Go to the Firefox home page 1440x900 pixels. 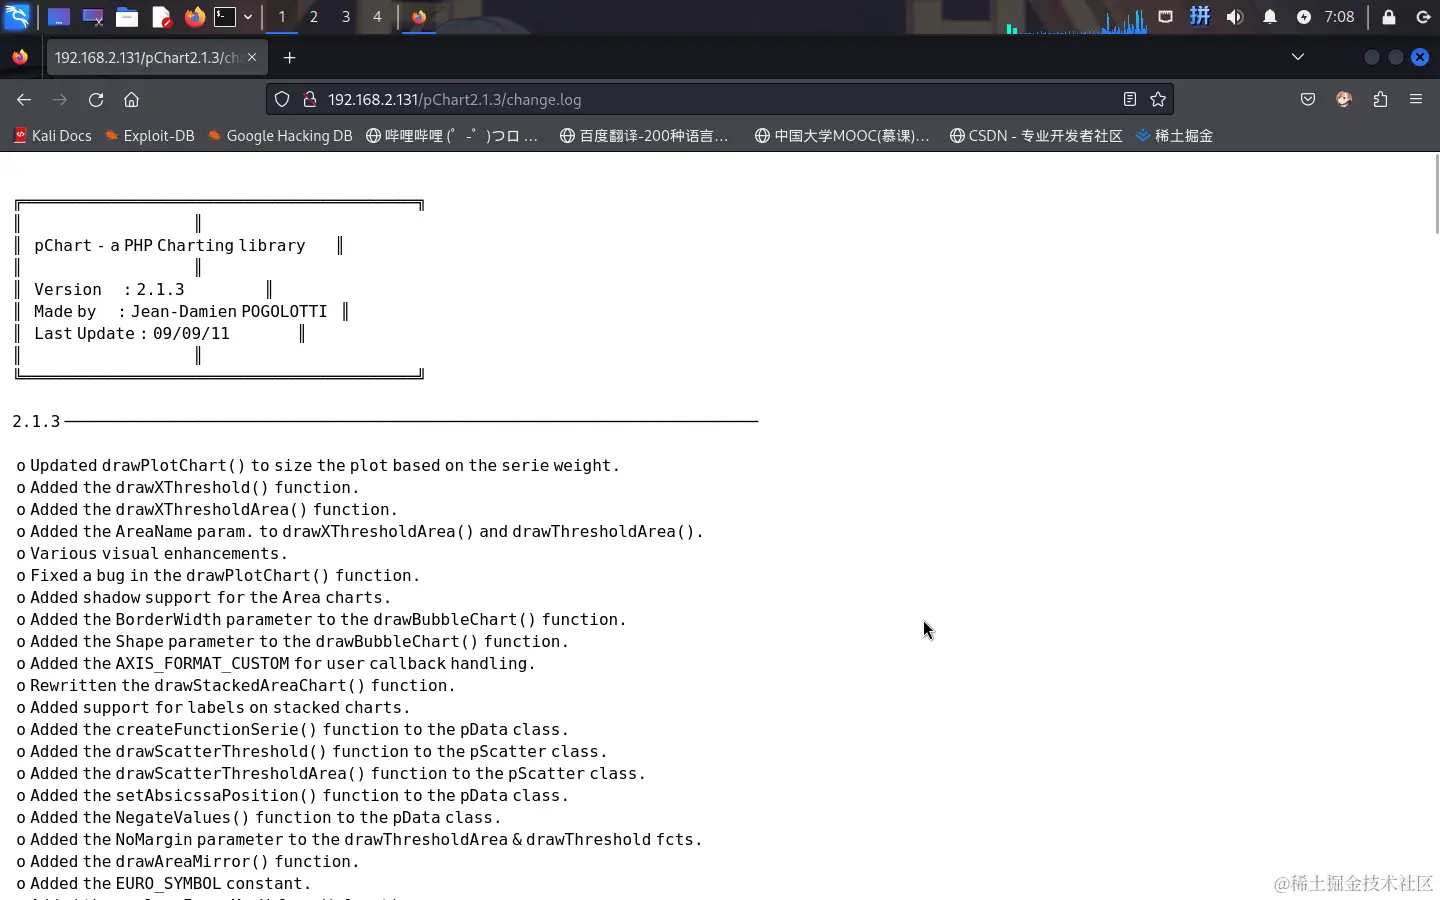[131, 99]
